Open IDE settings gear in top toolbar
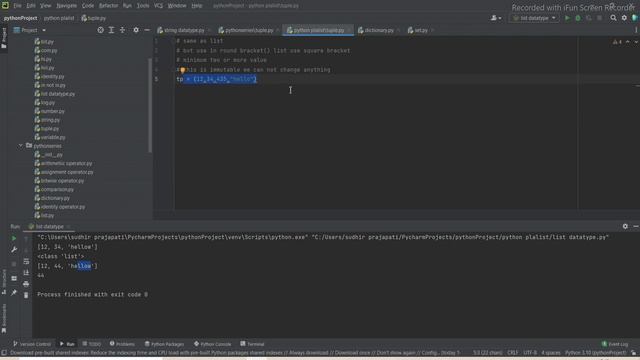The width and height of the screenshot is (640, 360). pyautogui.click(x=624, y=18)
